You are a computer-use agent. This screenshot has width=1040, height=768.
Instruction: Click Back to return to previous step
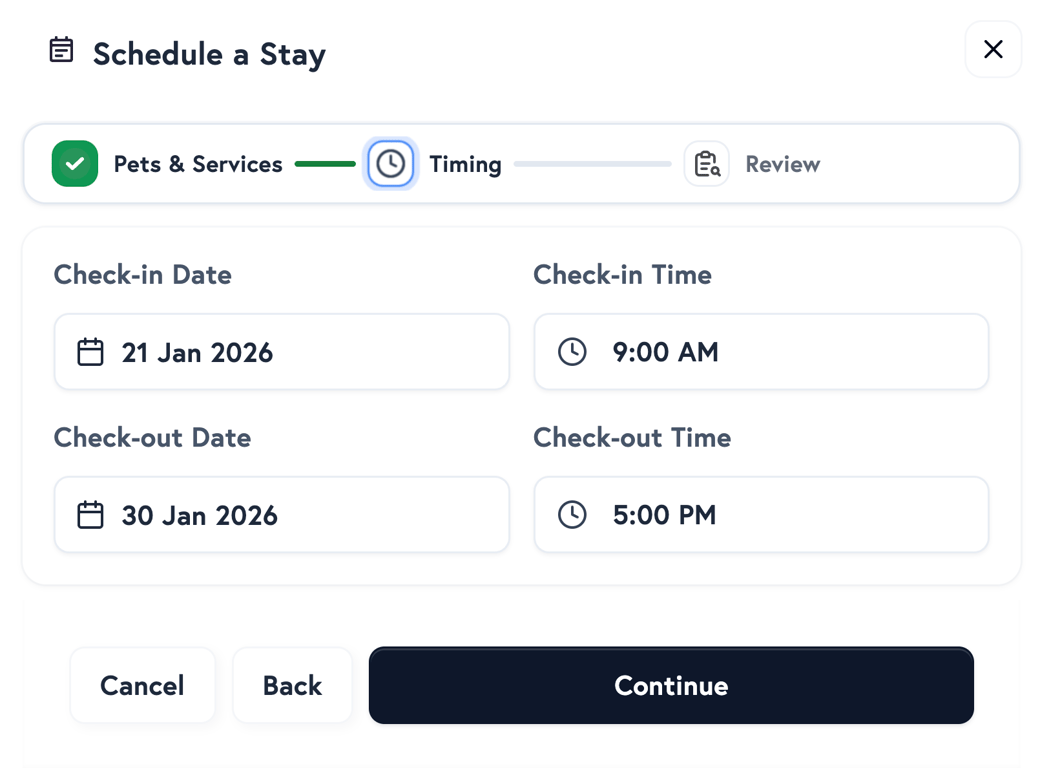point(292,685)
